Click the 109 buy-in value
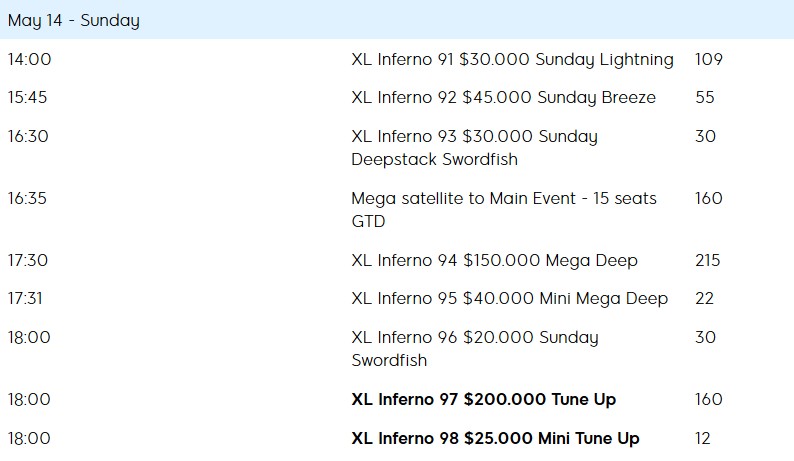794x461 pixels. coord(708,59)
